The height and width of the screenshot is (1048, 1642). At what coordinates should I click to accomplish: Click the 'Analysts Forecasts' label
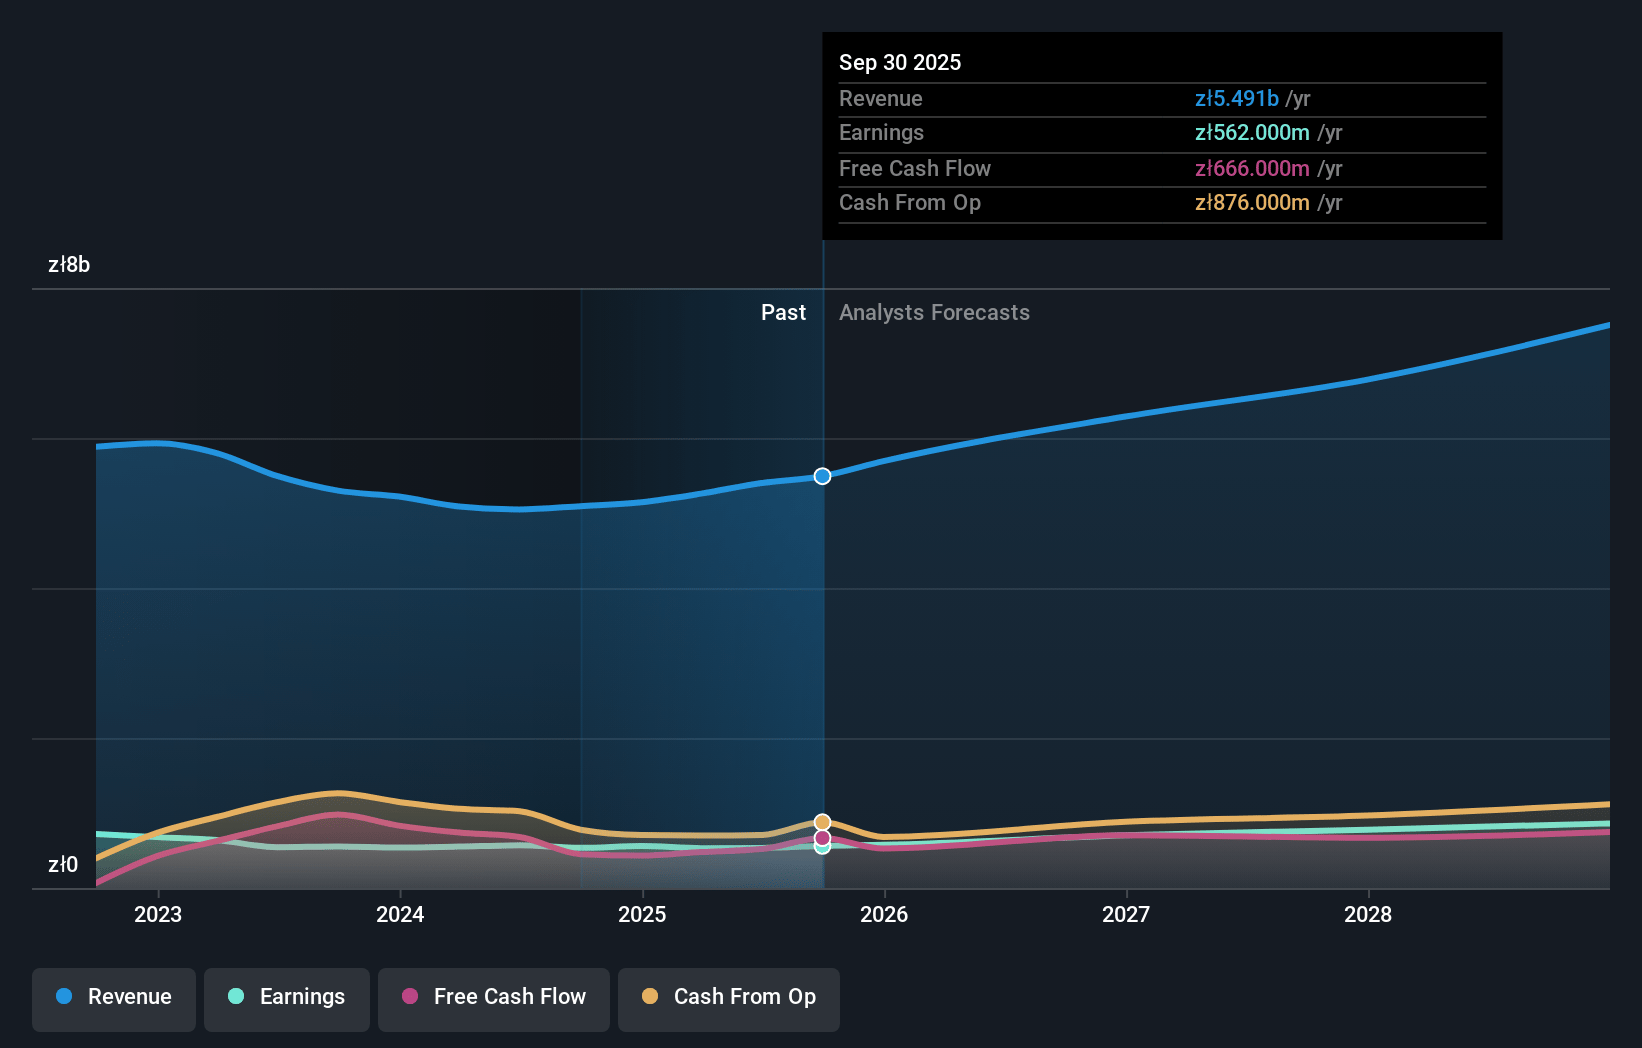934,313
